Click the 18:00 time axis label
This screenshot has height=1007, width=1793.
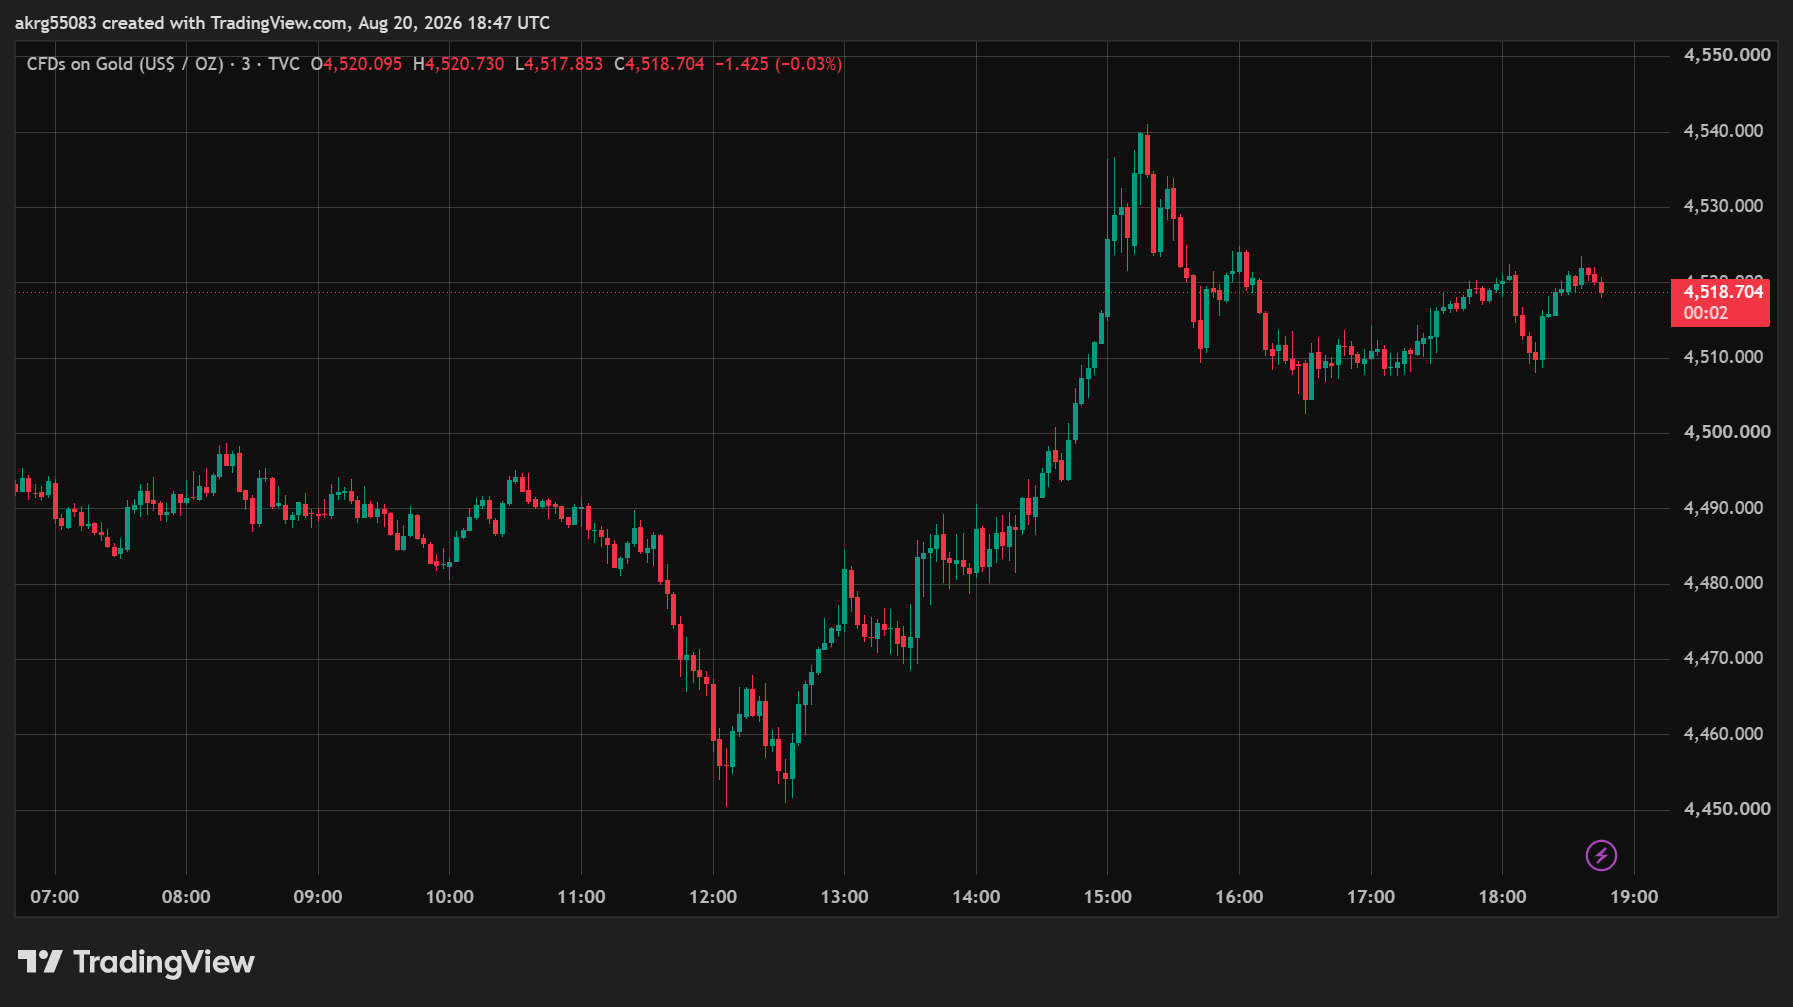coord(1503,897)
